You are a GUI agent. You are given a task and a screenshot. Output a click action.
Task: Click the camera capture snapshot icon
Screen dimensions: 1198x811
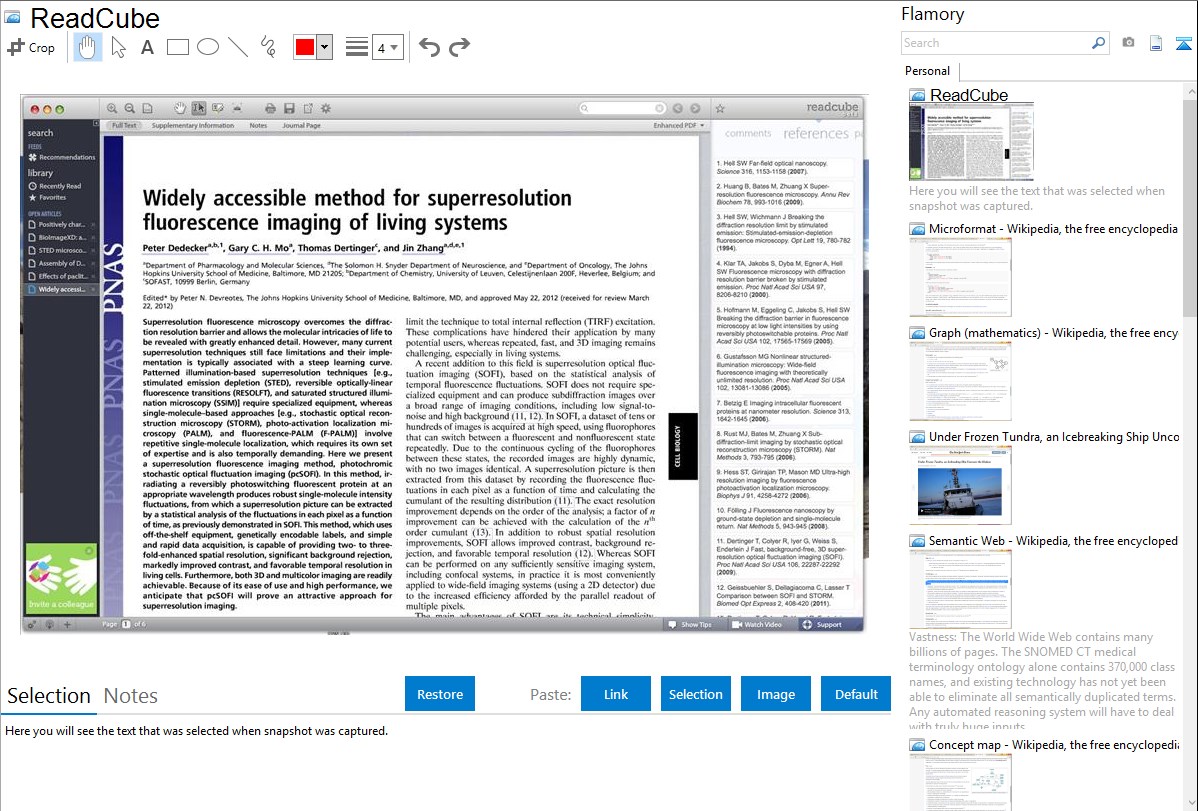[1128, 43]
